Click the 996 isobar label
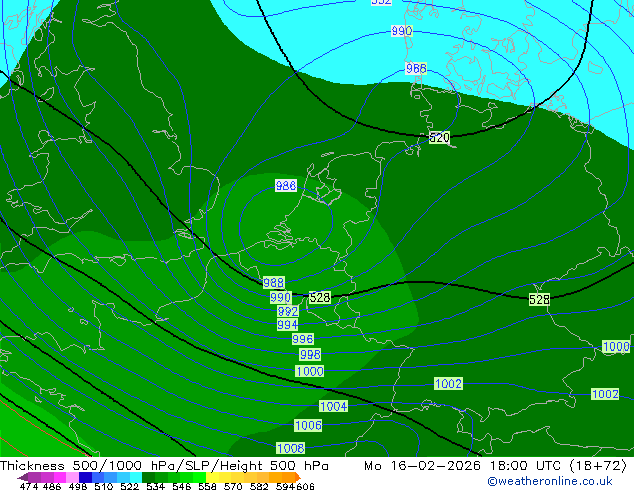 [x=302, y=339]
